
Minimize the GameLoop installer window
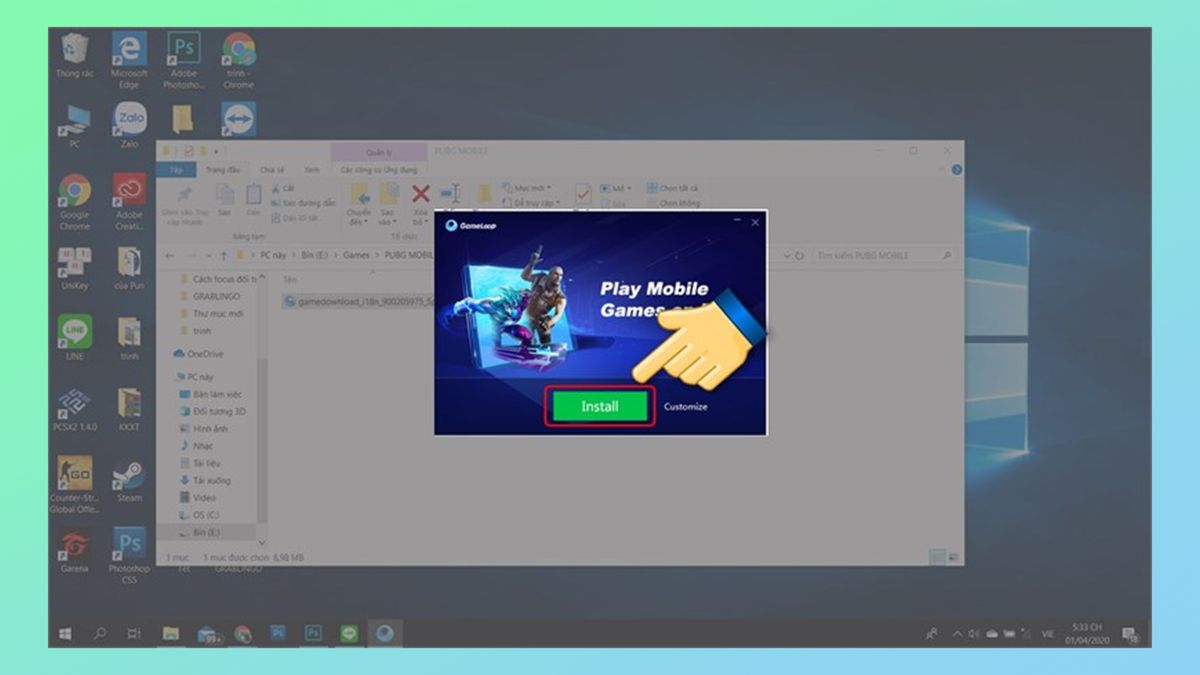tap(737, 219)
